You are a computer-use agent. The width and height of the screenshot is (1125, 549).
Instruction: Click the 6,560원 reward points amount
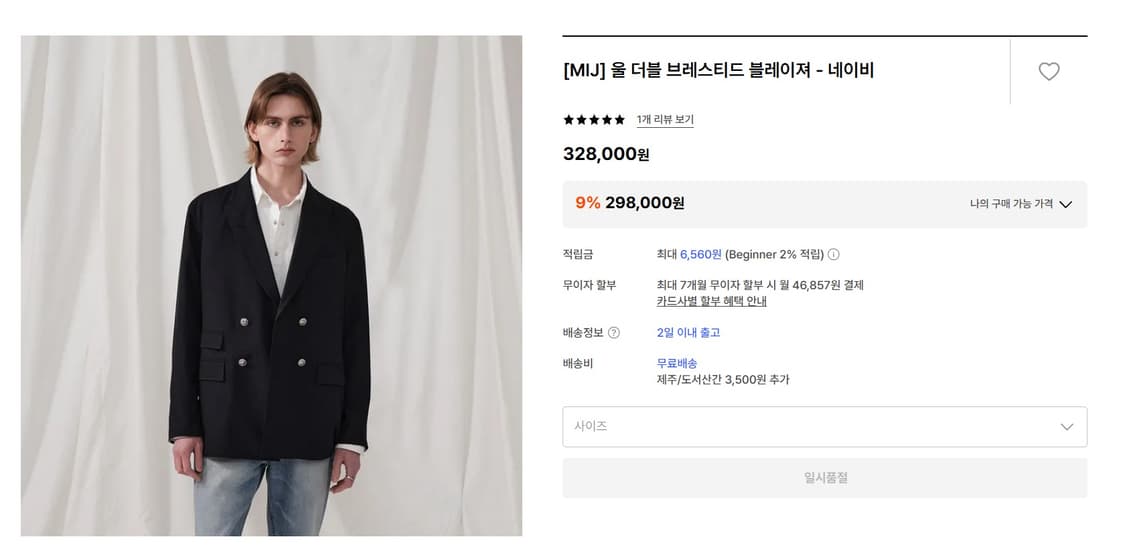(700, 254)
